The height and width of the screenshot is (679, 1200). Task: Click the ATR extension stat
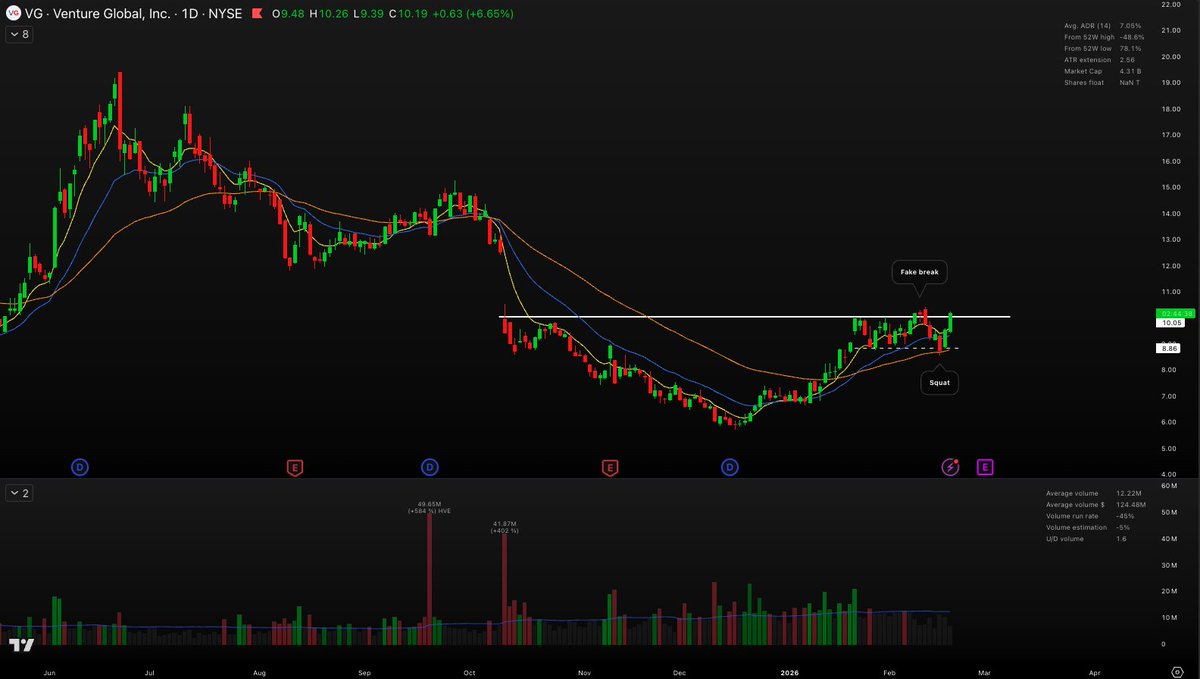point(1099,60)
